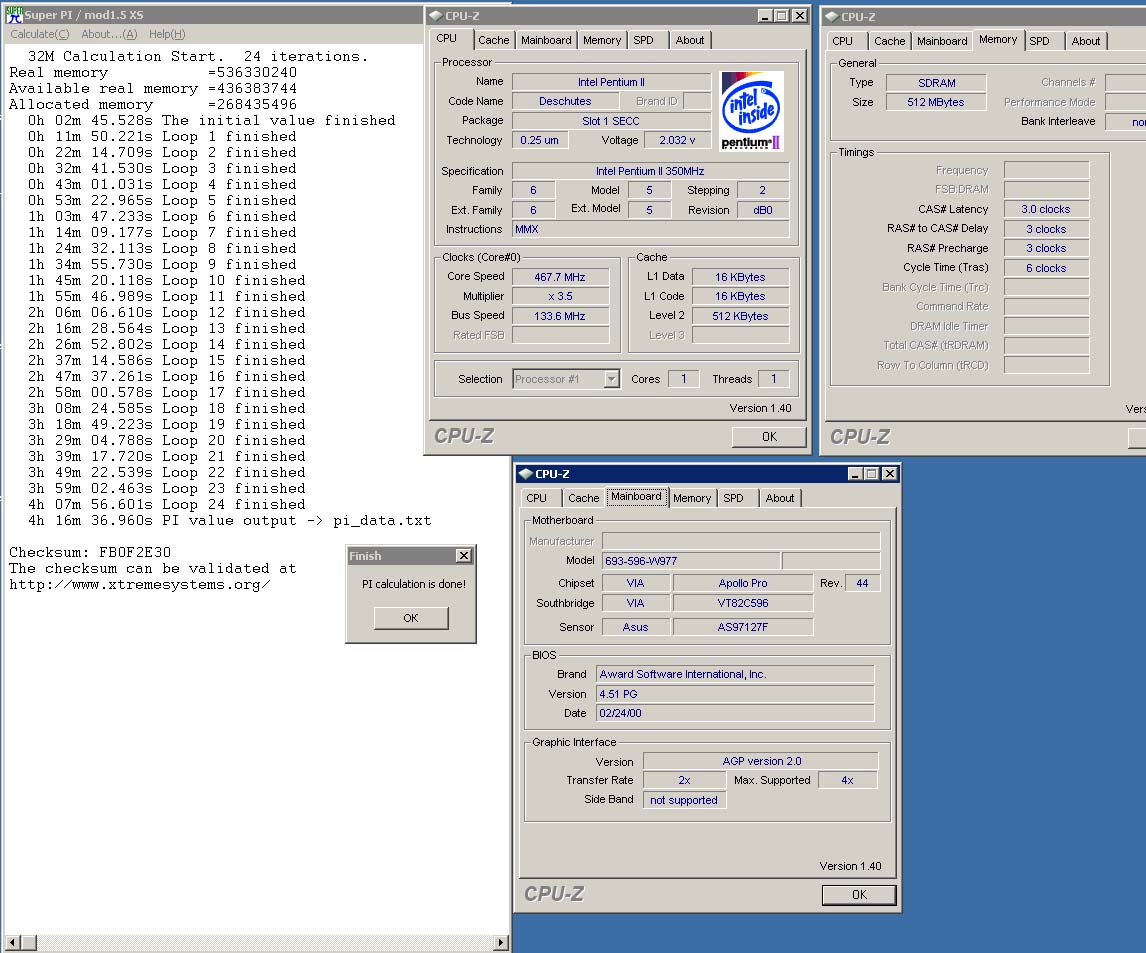Click the title icon of the CPU-Z Memory window
The width and height of the screenshot is (1146, 953).
(832, 16)
